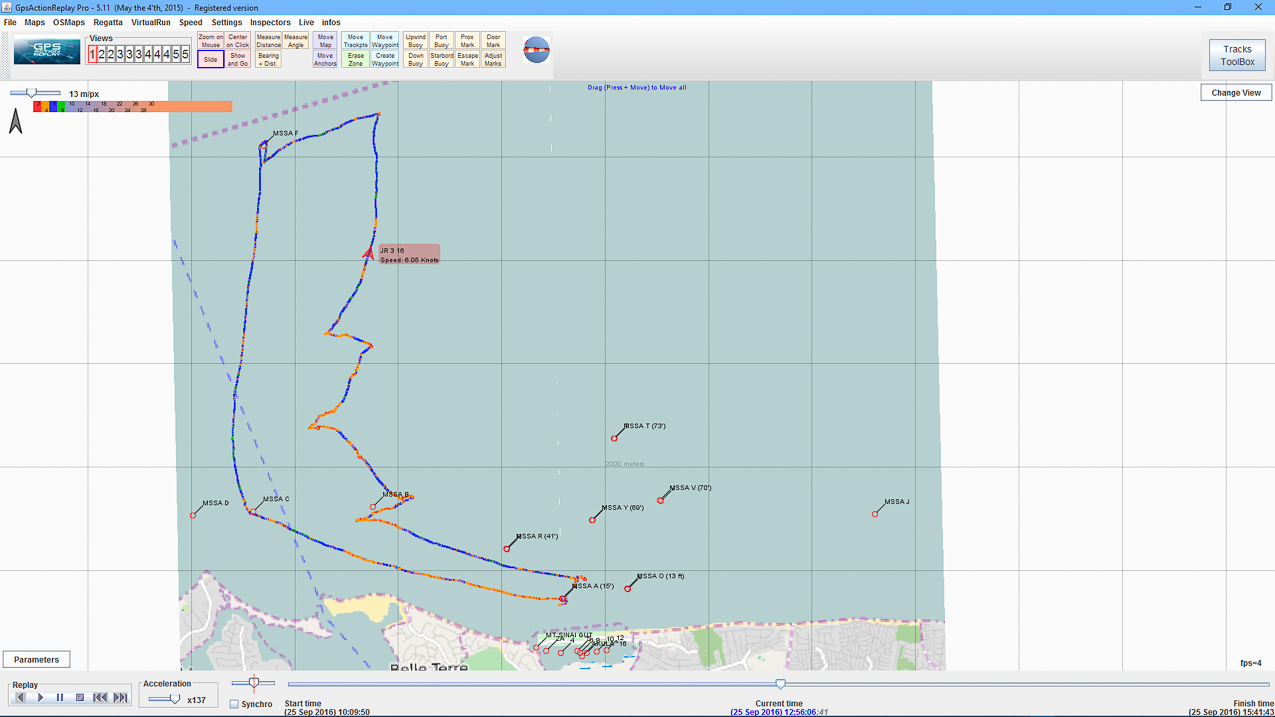Open the Parameters panel
The width and height of the screenshot is (1275, 717).
click(x=36, y=659)
